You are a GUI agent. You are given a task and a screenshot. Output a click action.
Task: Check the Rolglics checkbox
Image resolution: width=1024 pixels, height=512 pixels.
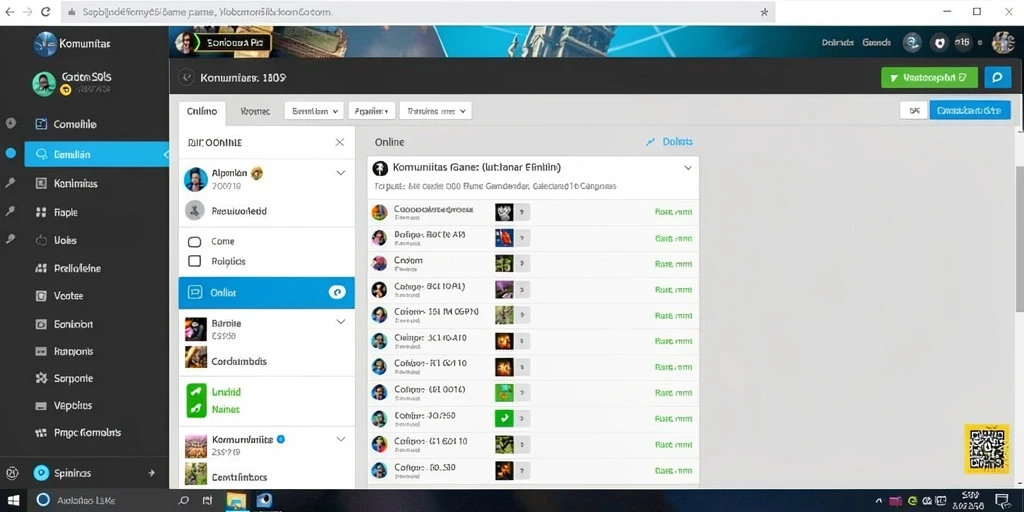[194, 261]
